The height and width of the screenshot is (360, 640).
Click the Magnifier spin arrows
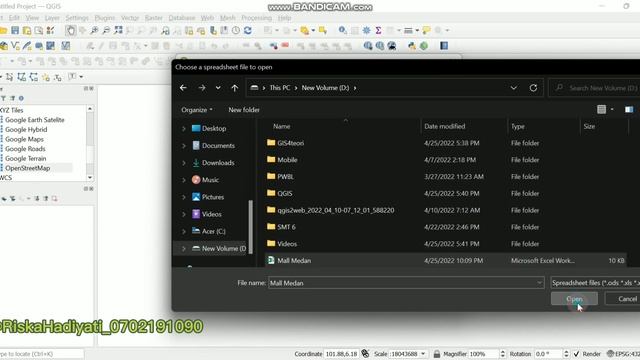pos(502,354)
